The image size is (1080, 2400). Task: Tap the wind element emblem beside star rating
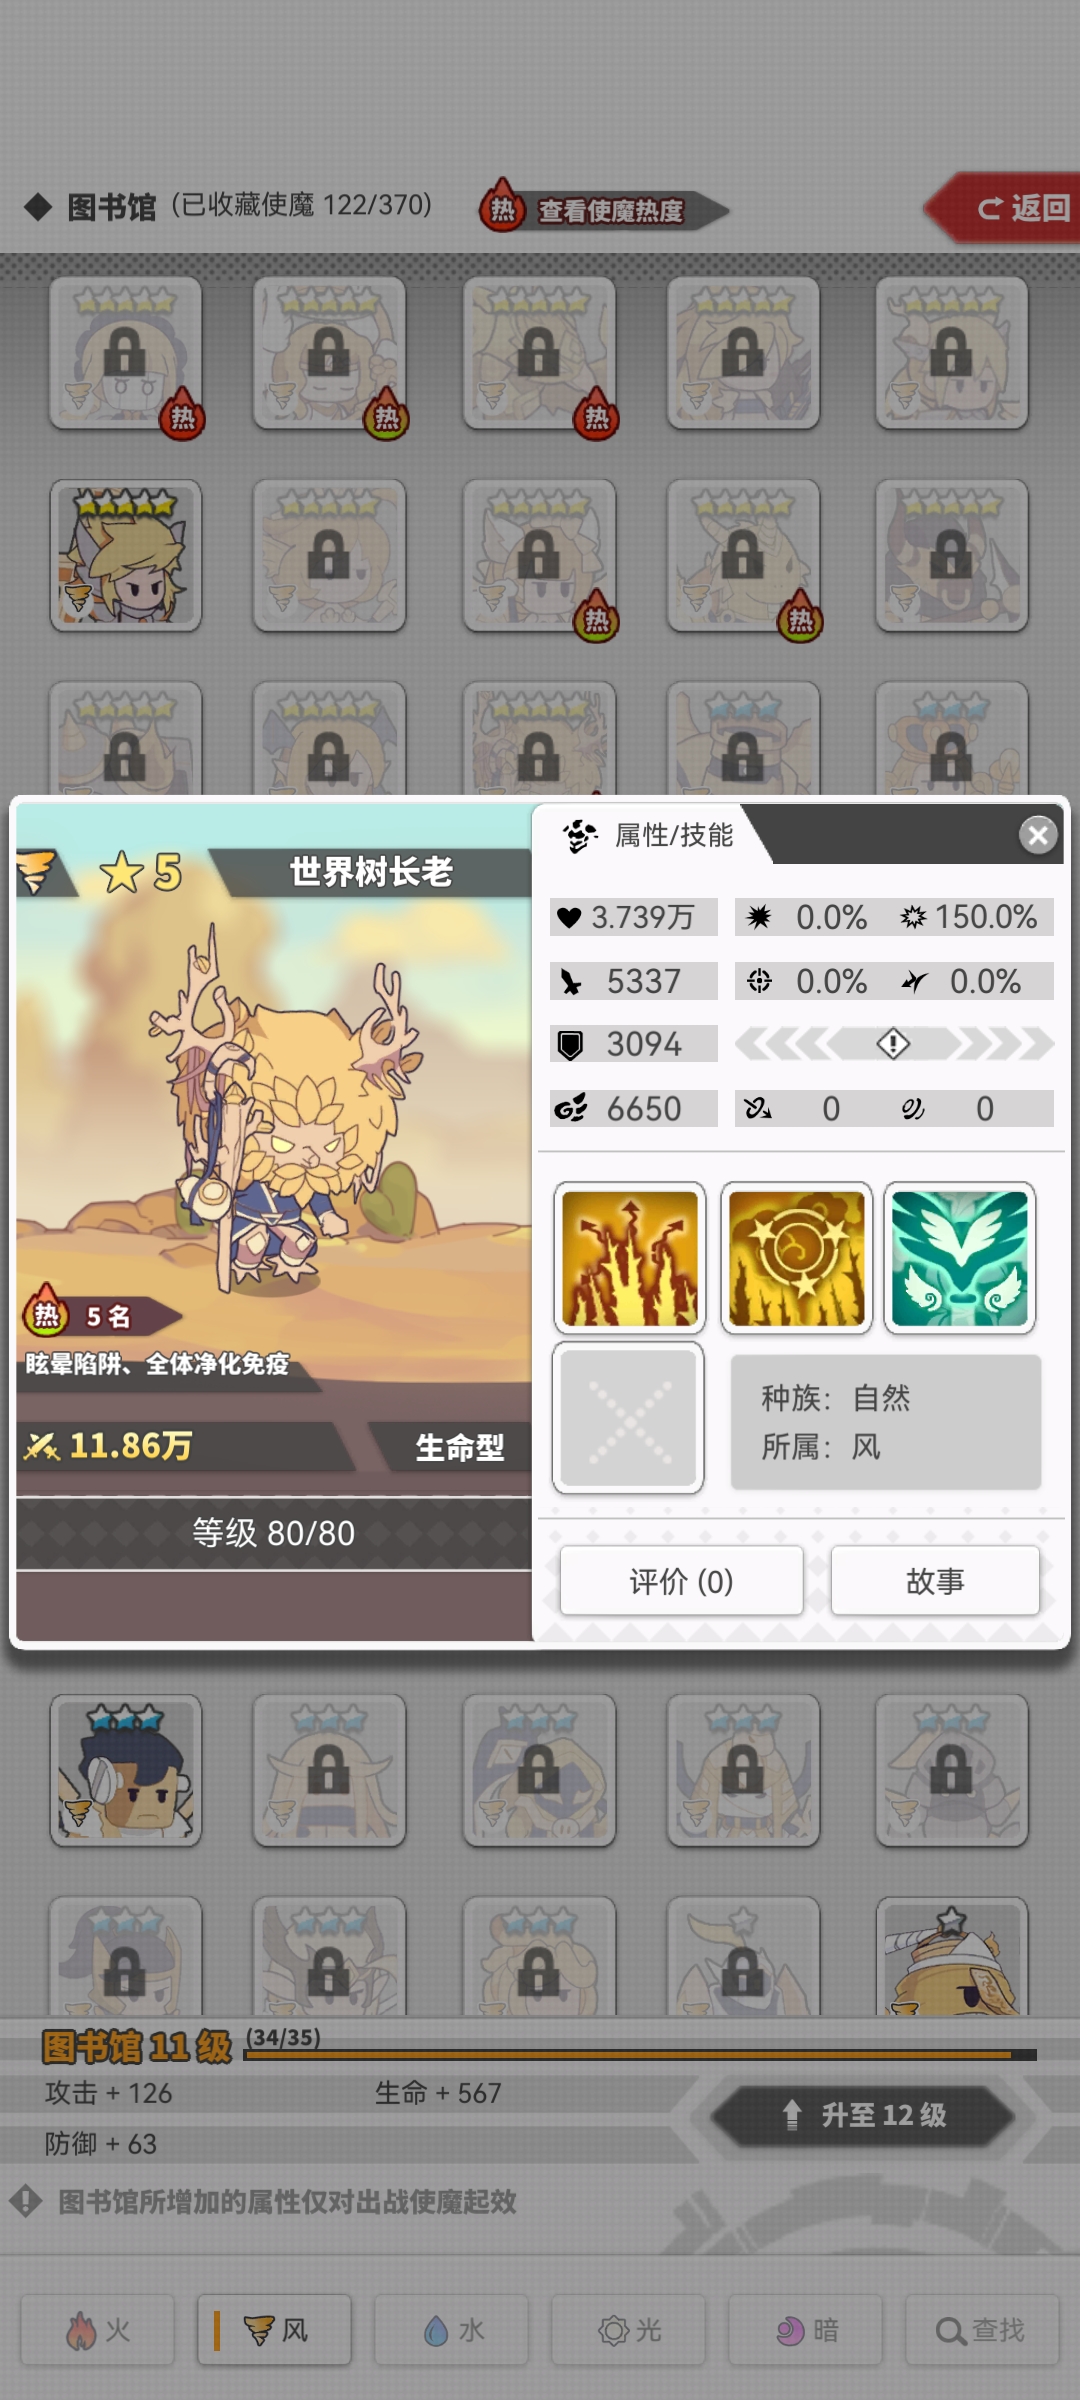pos(37,871)
